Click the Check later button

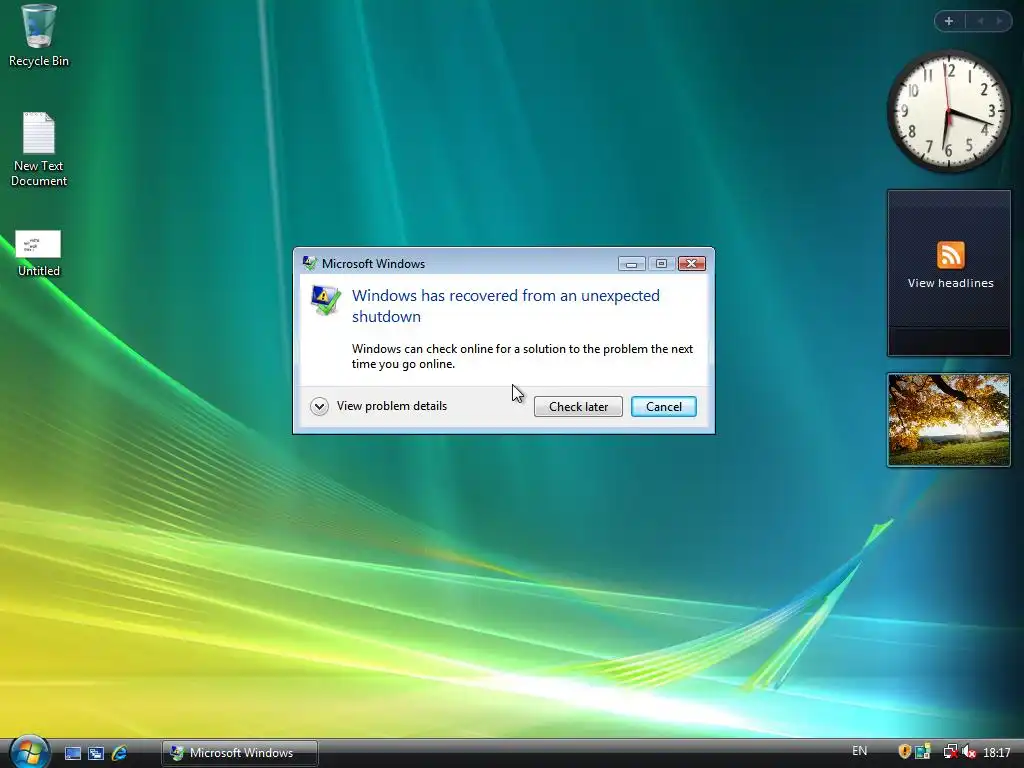click(x=578, y=406)
